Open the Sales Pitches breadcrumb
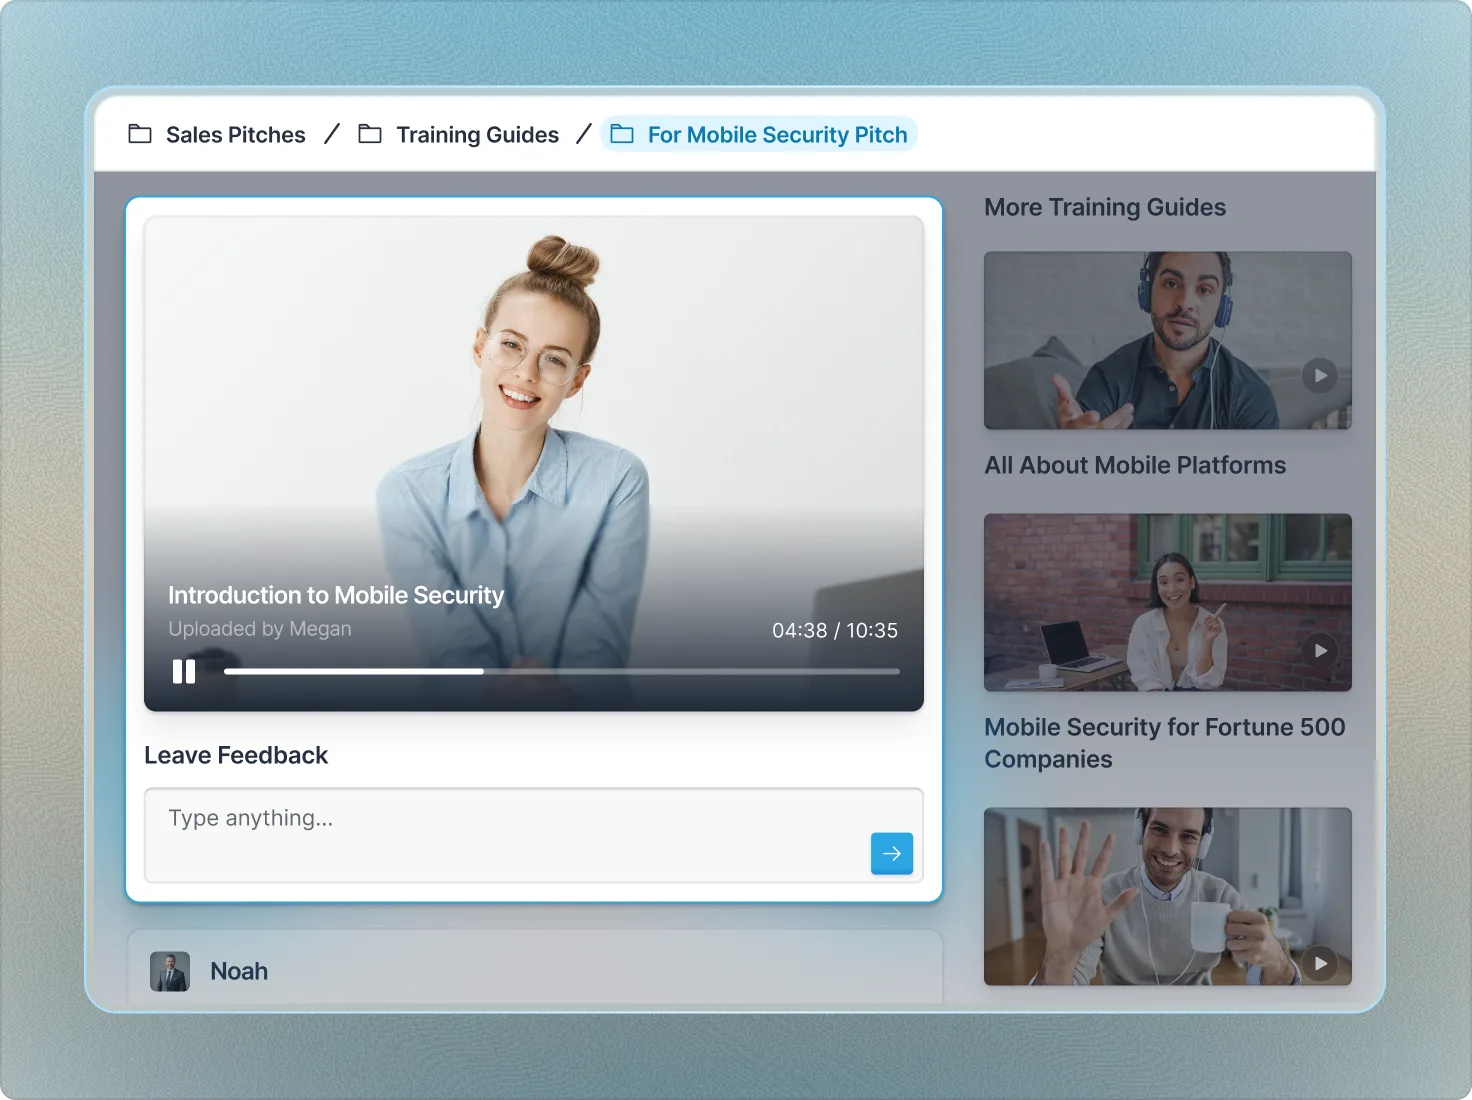Screen dimensions: 1472x1100 click(x=235, y=135)
